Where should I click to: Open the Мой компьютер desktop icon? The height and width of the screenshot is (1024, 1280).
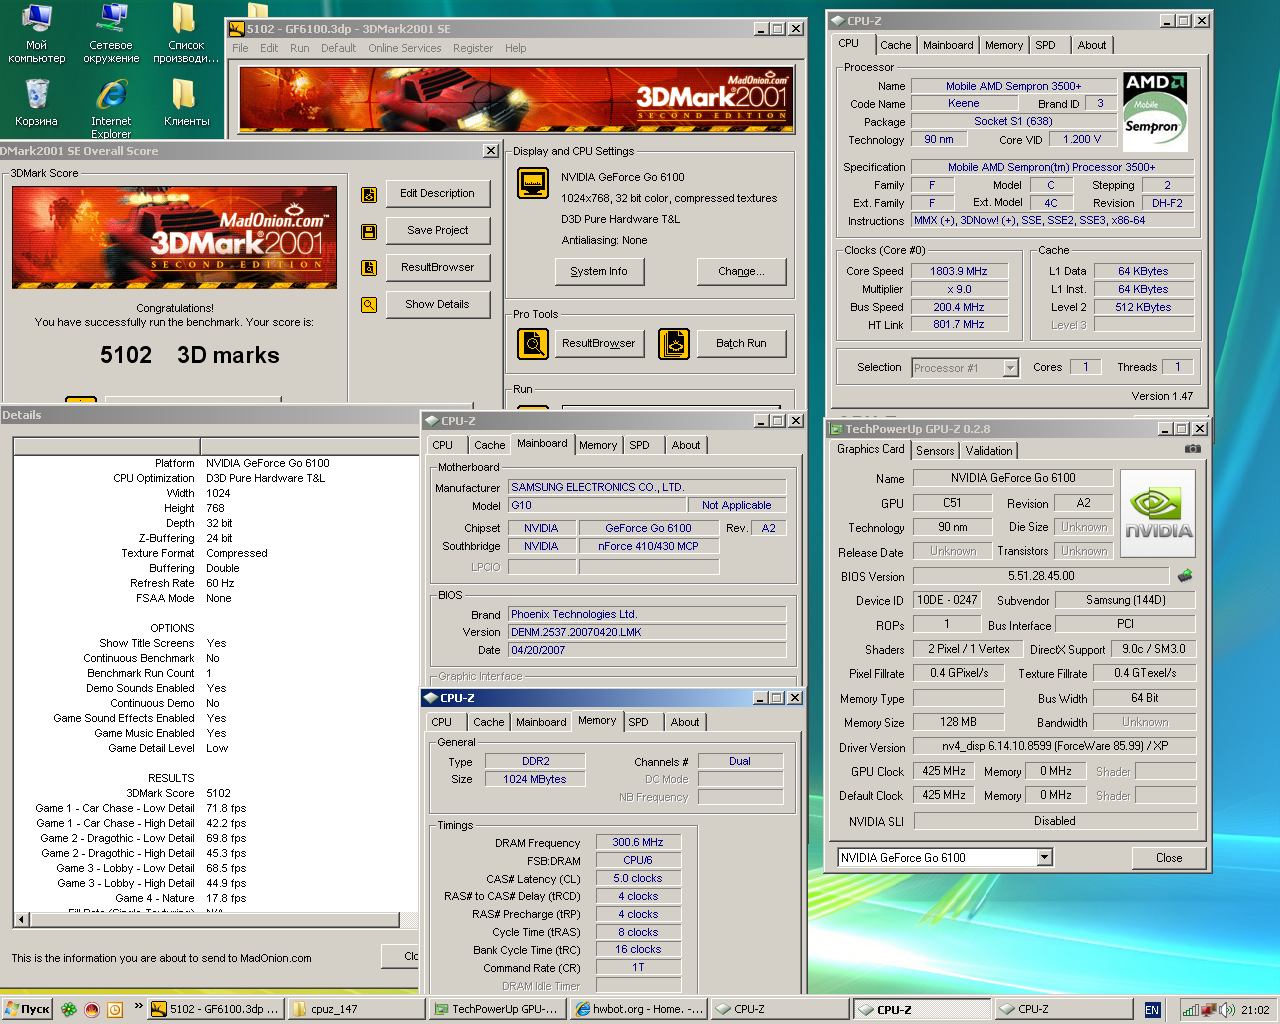pos(36,33)
